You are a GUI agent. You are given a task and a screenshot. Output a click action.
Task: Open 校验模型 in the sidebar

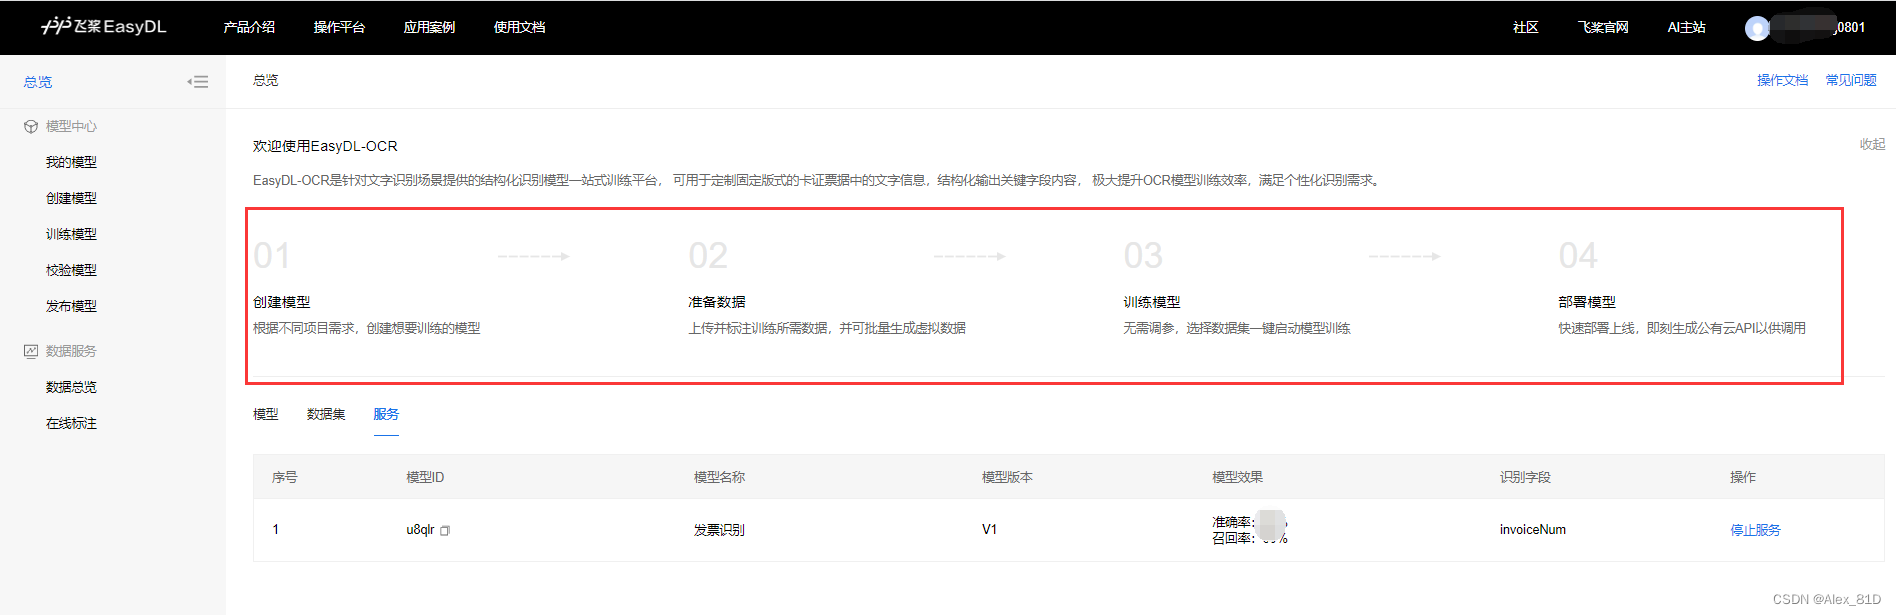71,270
